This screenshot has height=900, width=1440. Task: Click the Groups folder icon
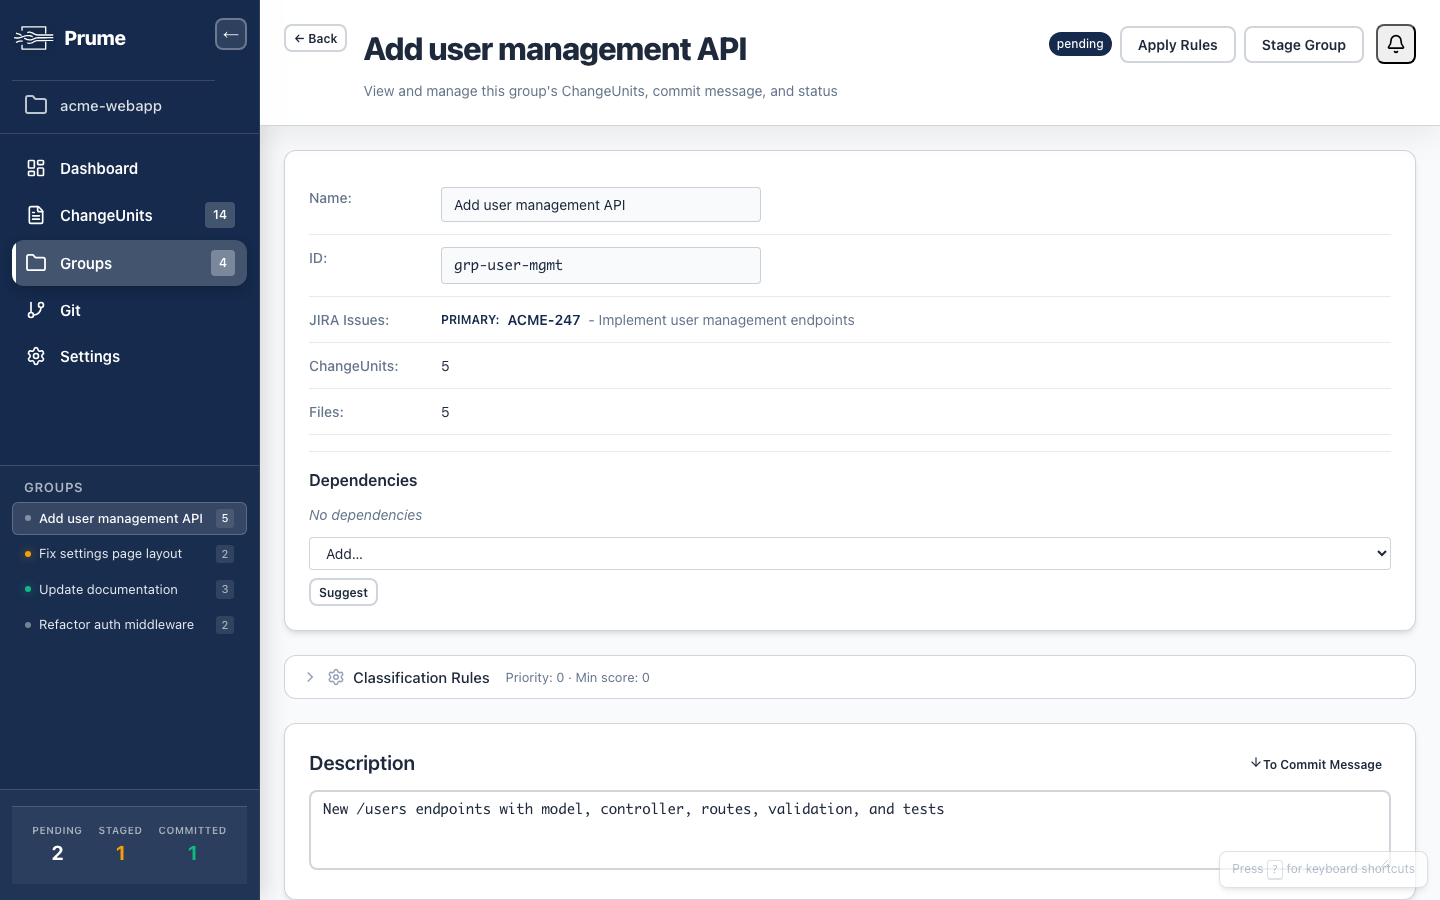[36, 263]
